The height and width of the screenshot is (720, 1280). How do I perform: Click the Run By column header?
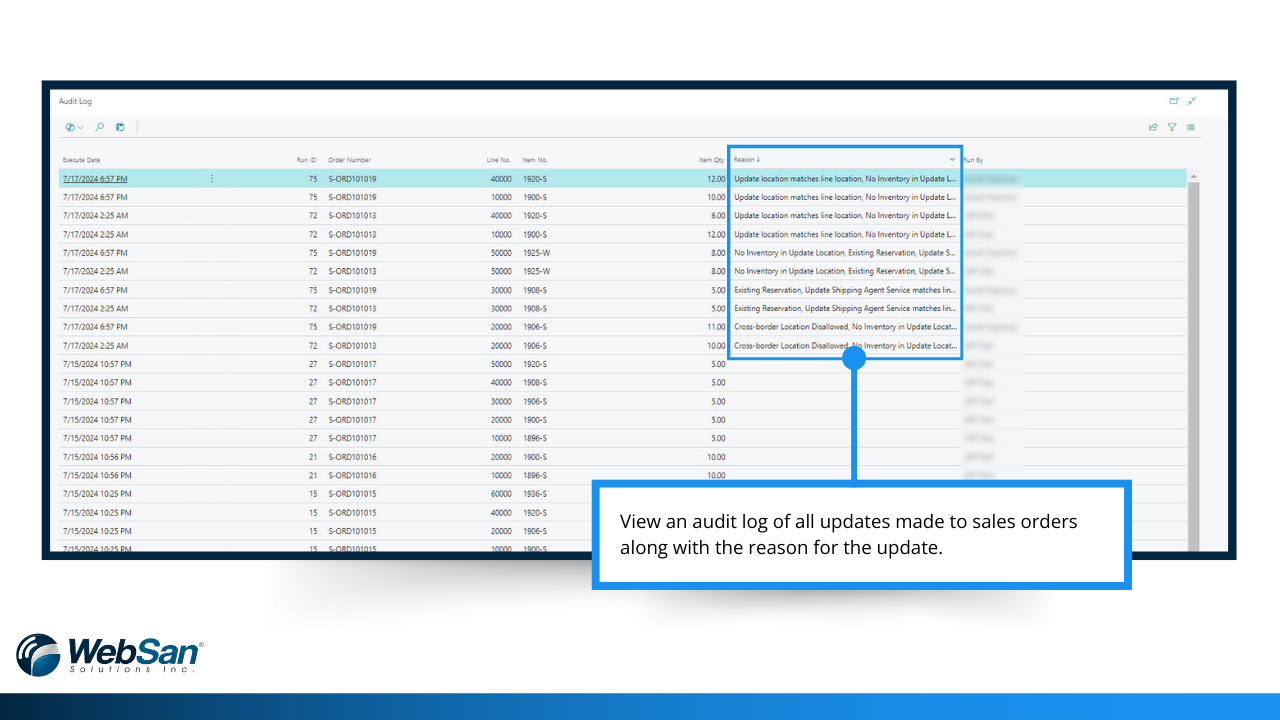973,160
